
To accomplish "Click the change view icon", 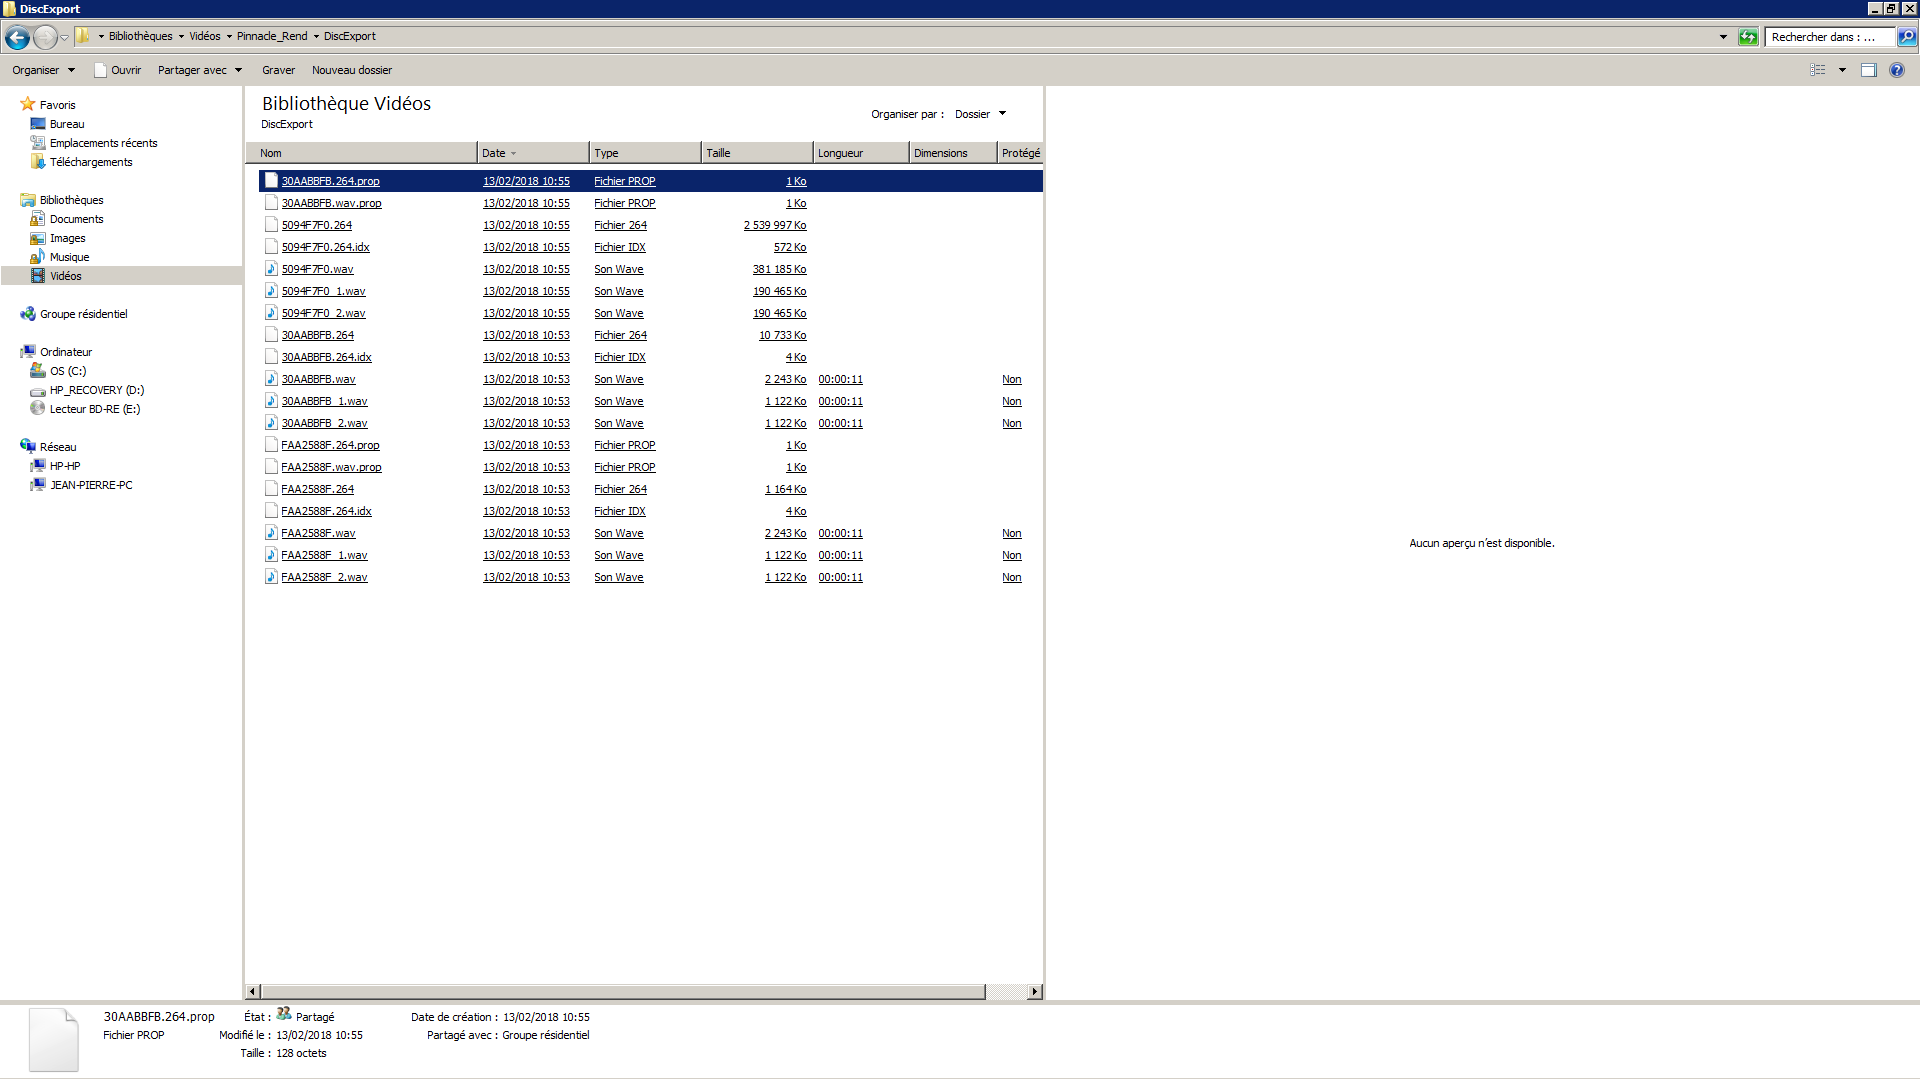I will coord(1818,70).
